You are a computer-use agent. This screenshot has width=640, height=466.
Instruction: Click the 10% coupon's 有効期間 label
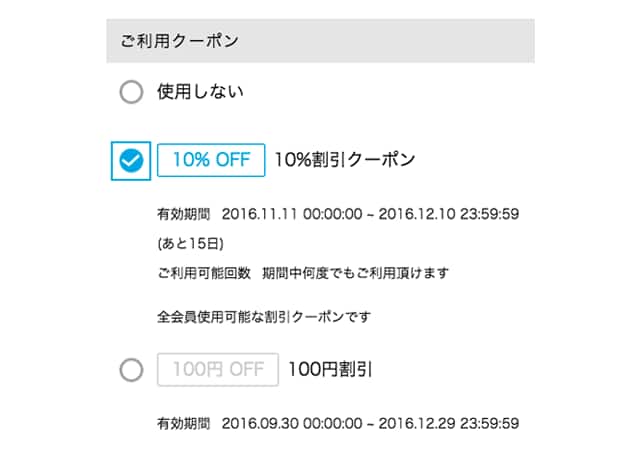coord(183,214)
